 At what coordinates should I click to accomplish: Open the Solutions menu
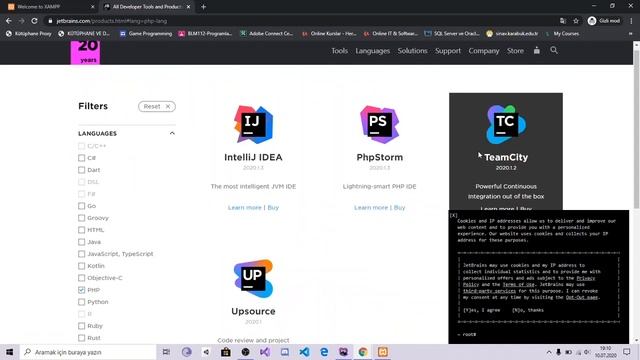click(412, 51)
